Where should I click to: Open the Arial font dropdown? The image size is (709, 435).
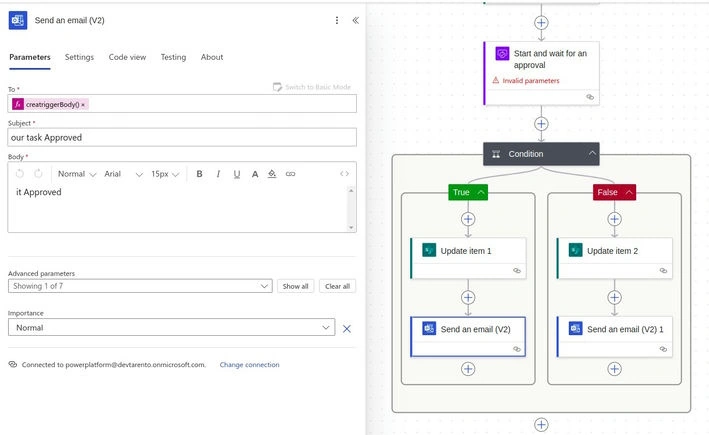tap(123, 174)
